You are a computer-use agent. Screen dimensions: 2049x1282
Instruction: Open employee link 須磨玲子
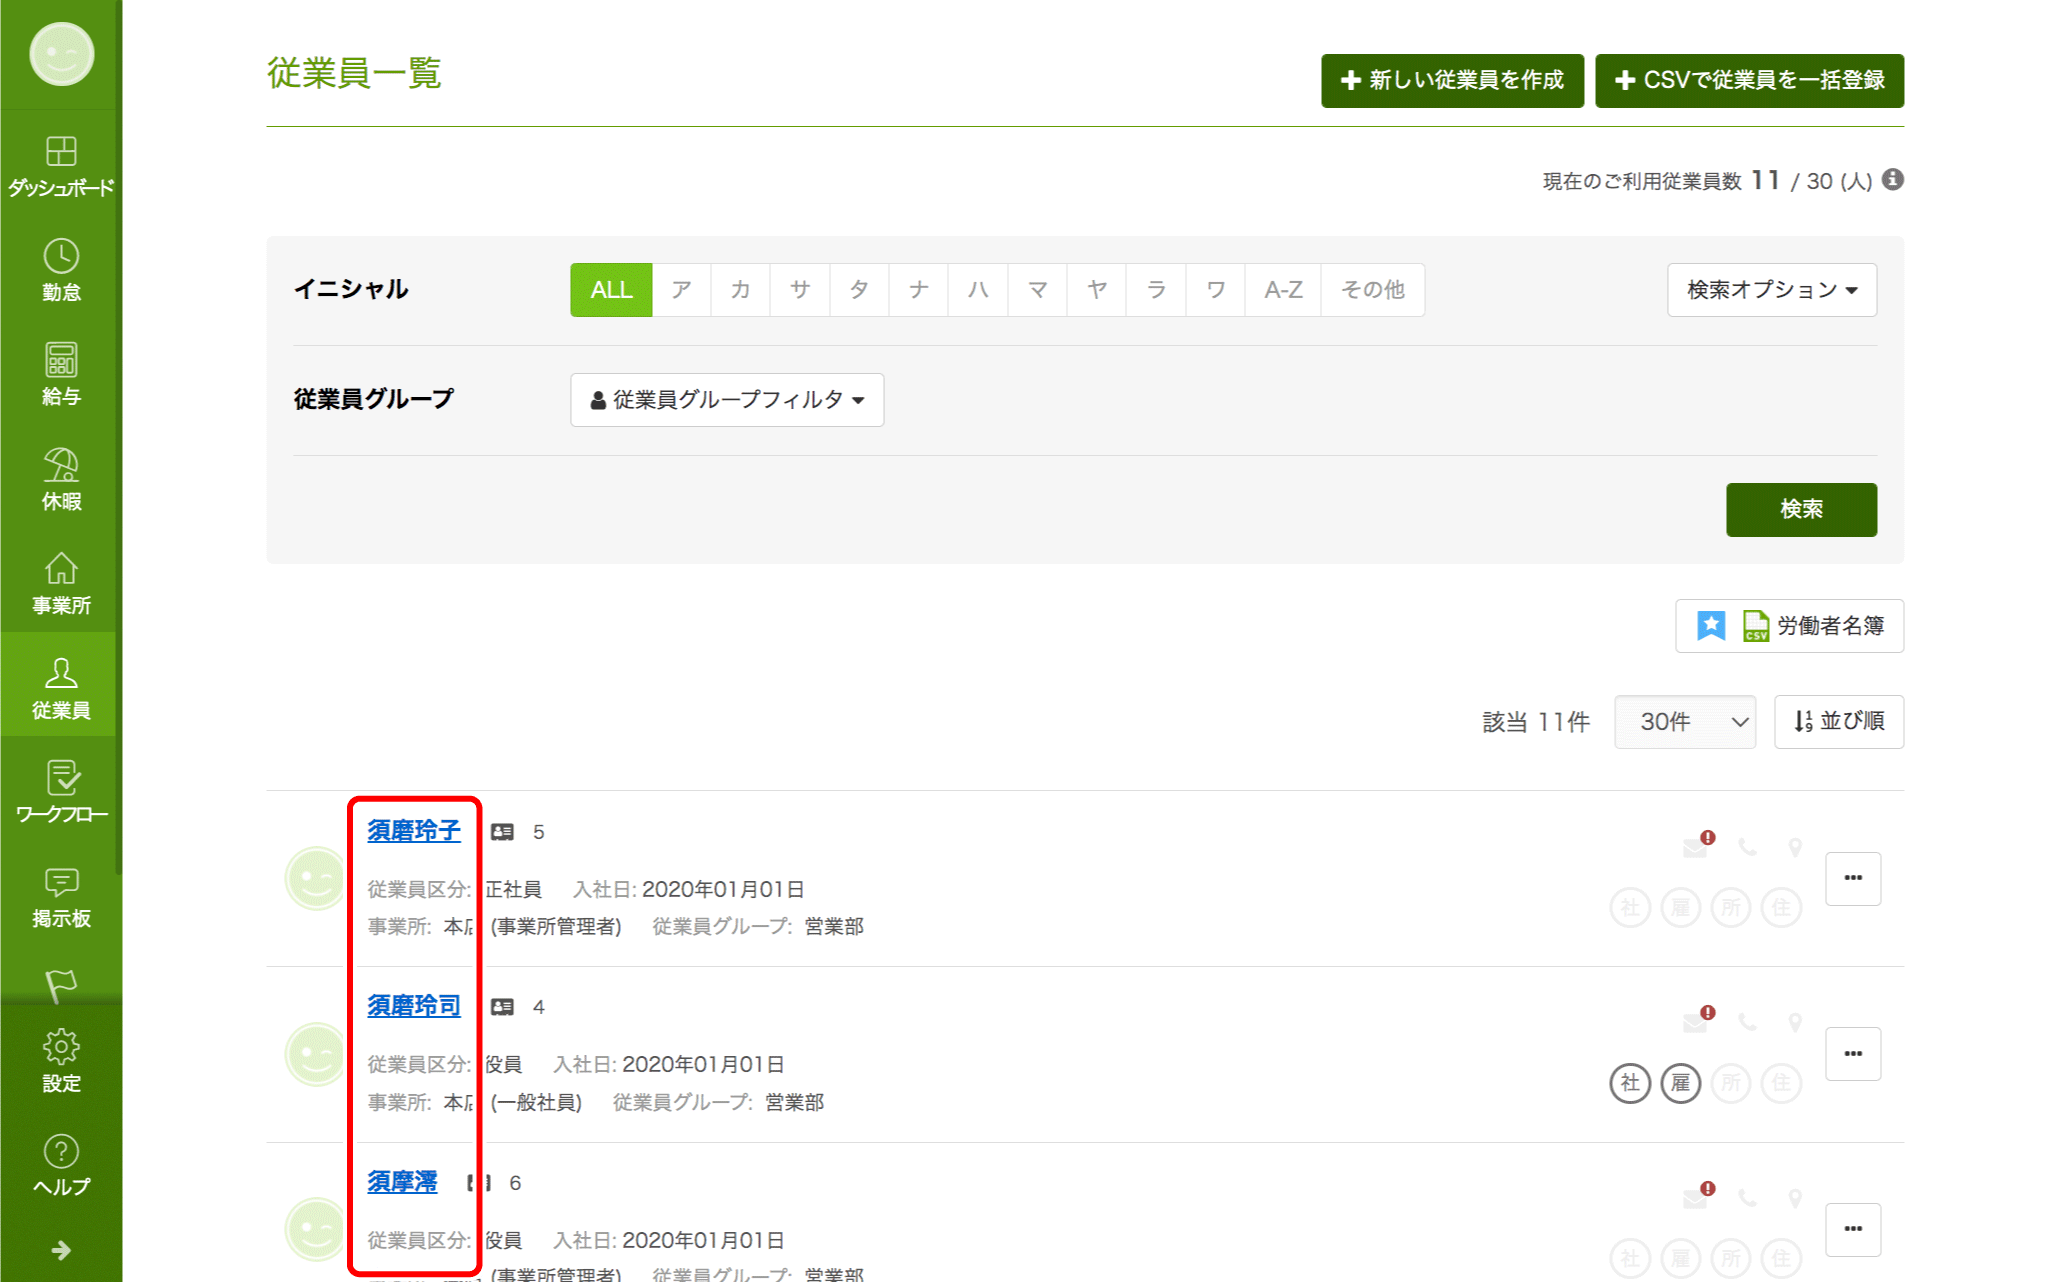pyautogui.click(x=413, y=831)
